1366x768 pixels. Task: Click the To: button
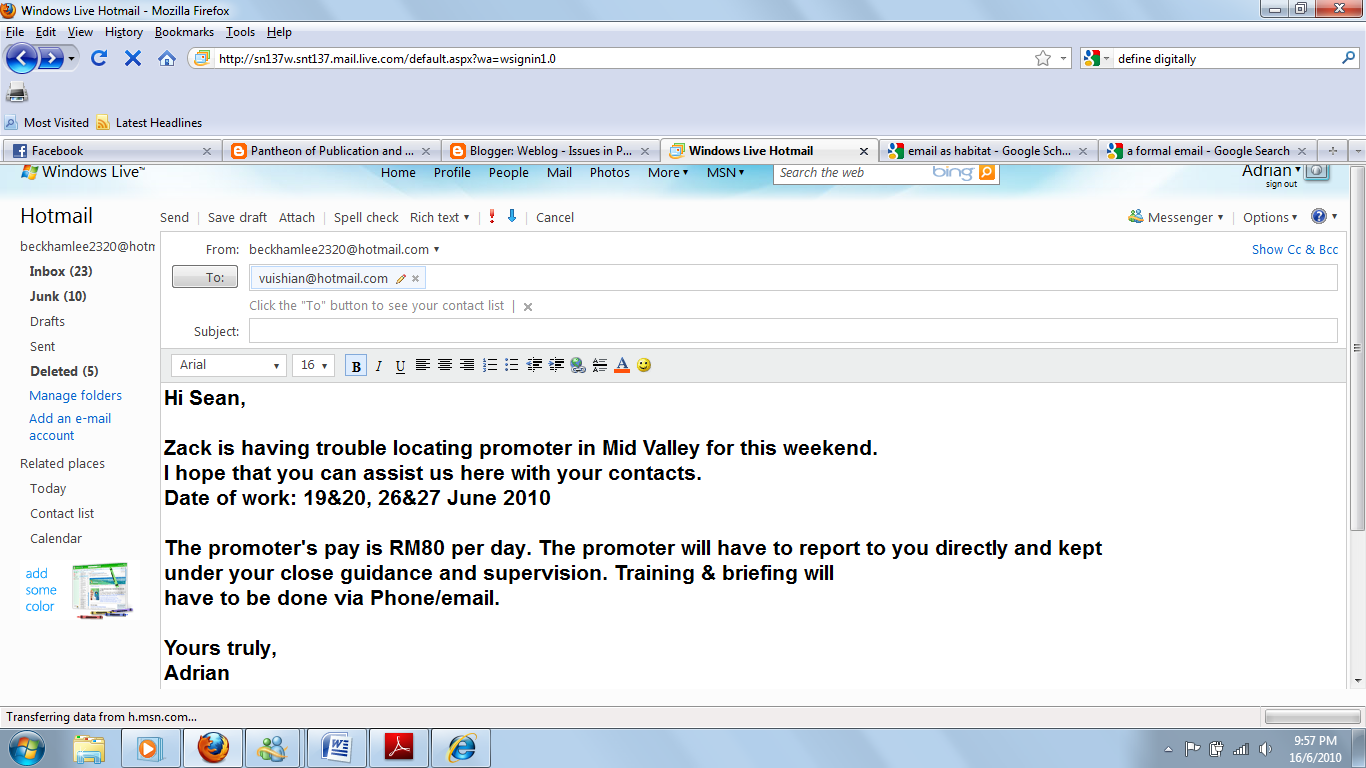click(x=205, y=277)
